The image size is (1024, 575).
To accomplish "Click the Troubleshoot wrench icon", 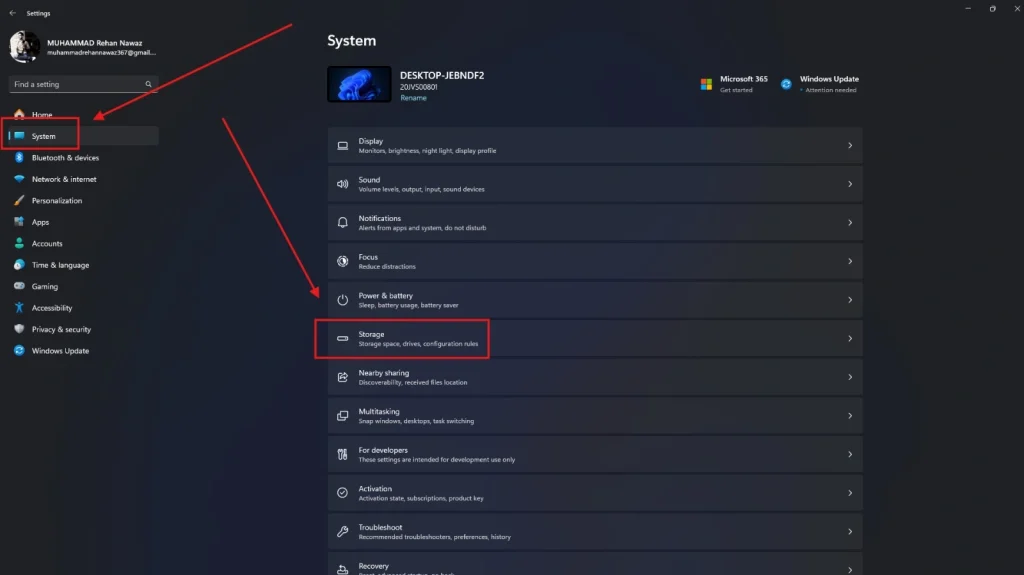I will click(x=342, y=531).
